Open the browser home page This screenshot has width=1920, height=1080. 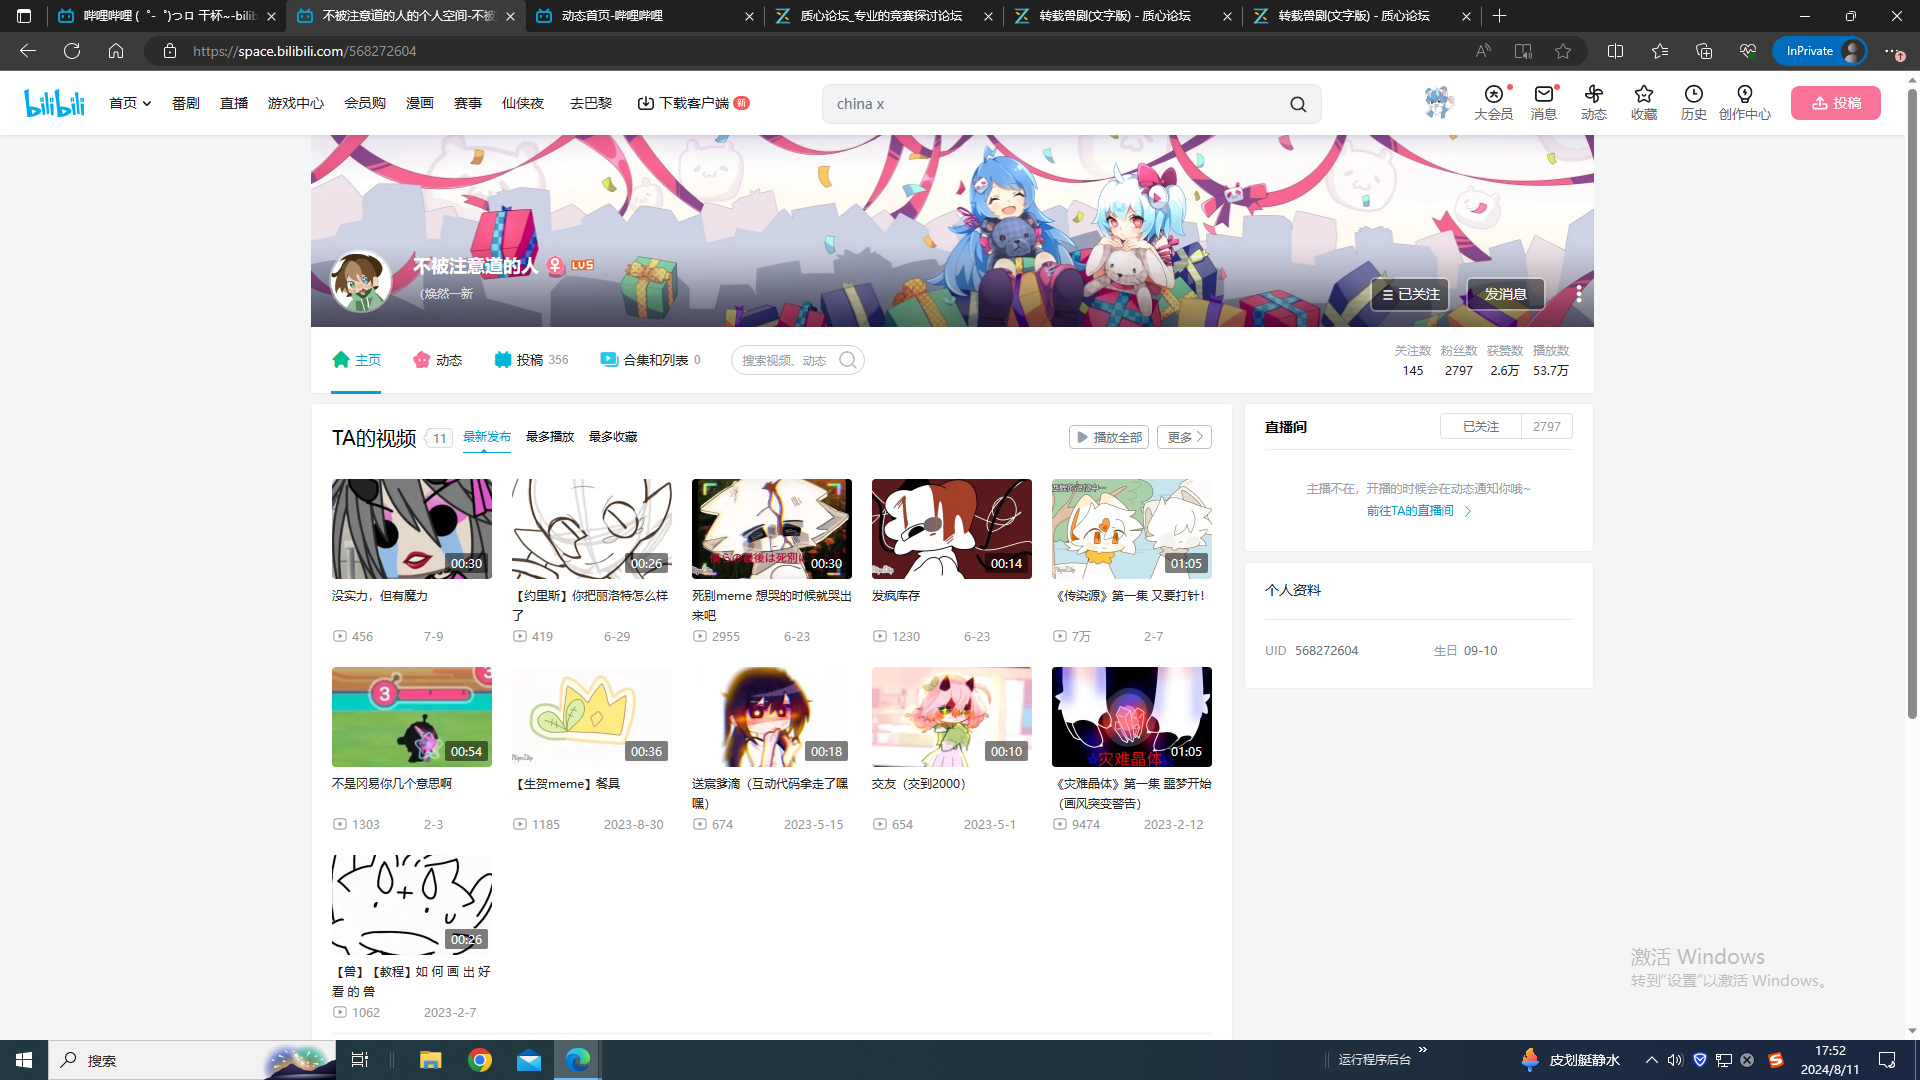pyautogui.click(x=116, y=51)
